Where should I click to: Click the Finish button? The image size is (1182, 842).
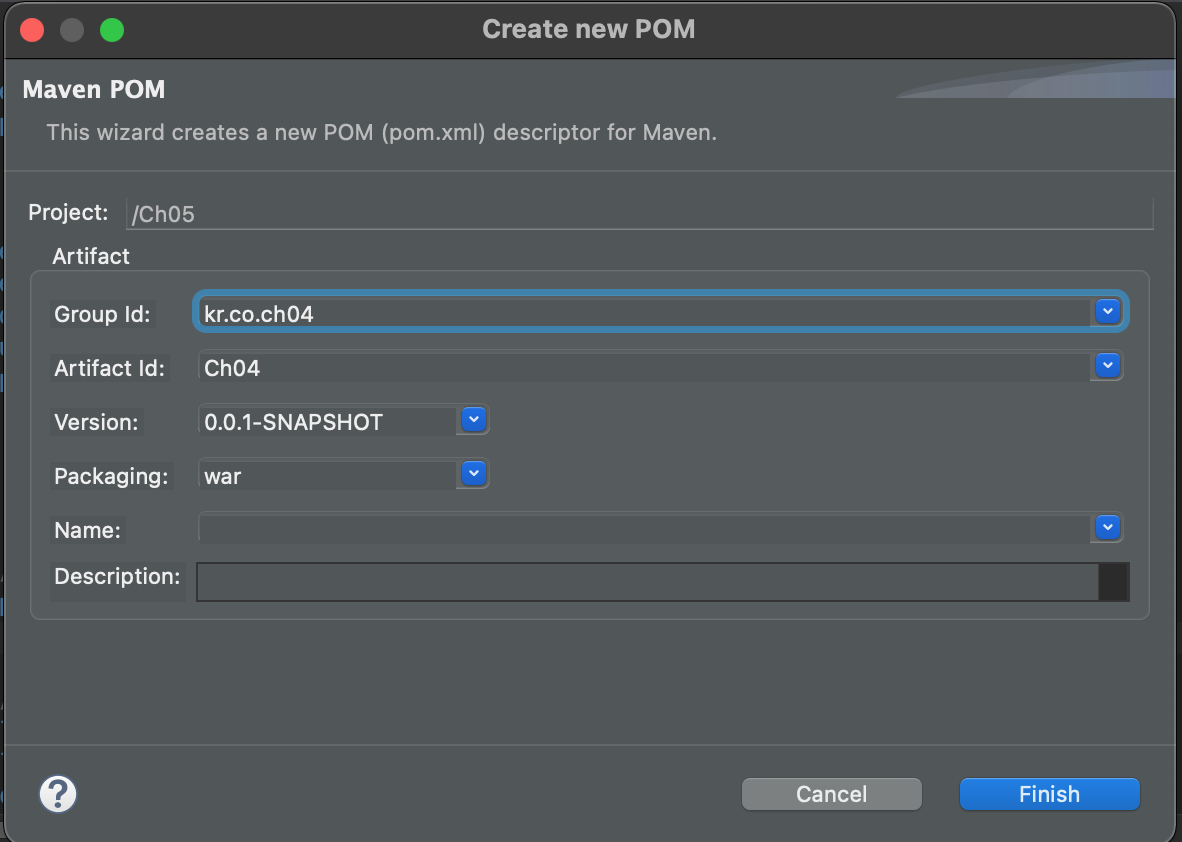coord(1049,795)
